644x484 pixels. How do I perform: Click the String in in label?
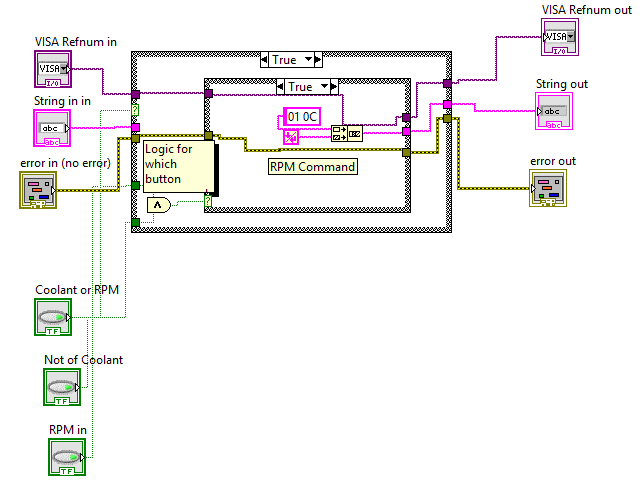click(62, 101)
